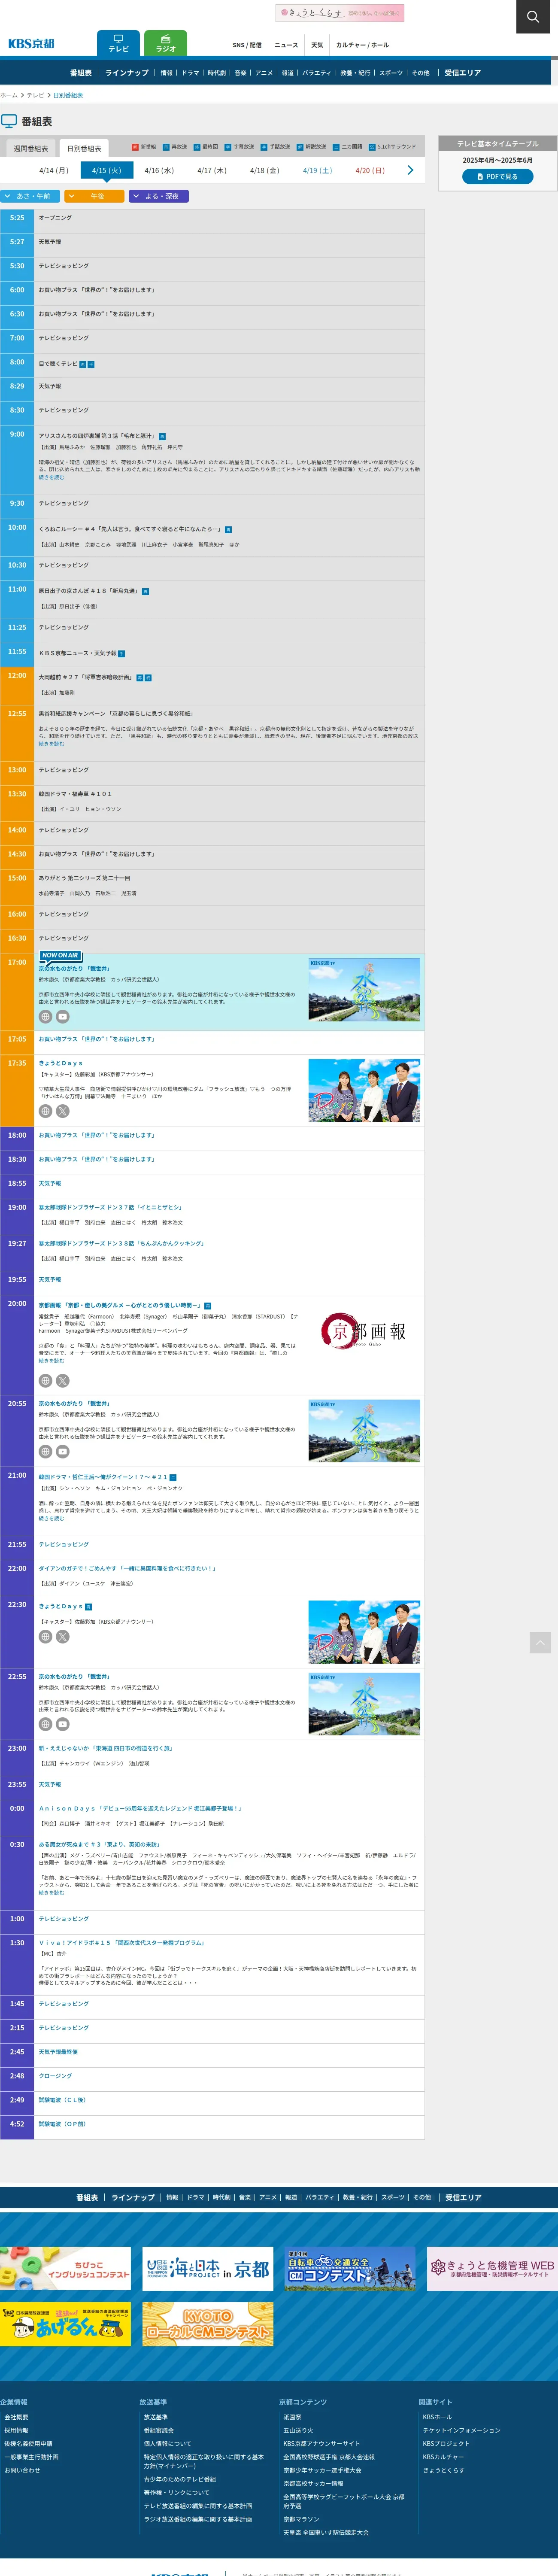Click the globe icon in the 20:55 program row
This screenshot has height=2576, width=558.
45,1451
